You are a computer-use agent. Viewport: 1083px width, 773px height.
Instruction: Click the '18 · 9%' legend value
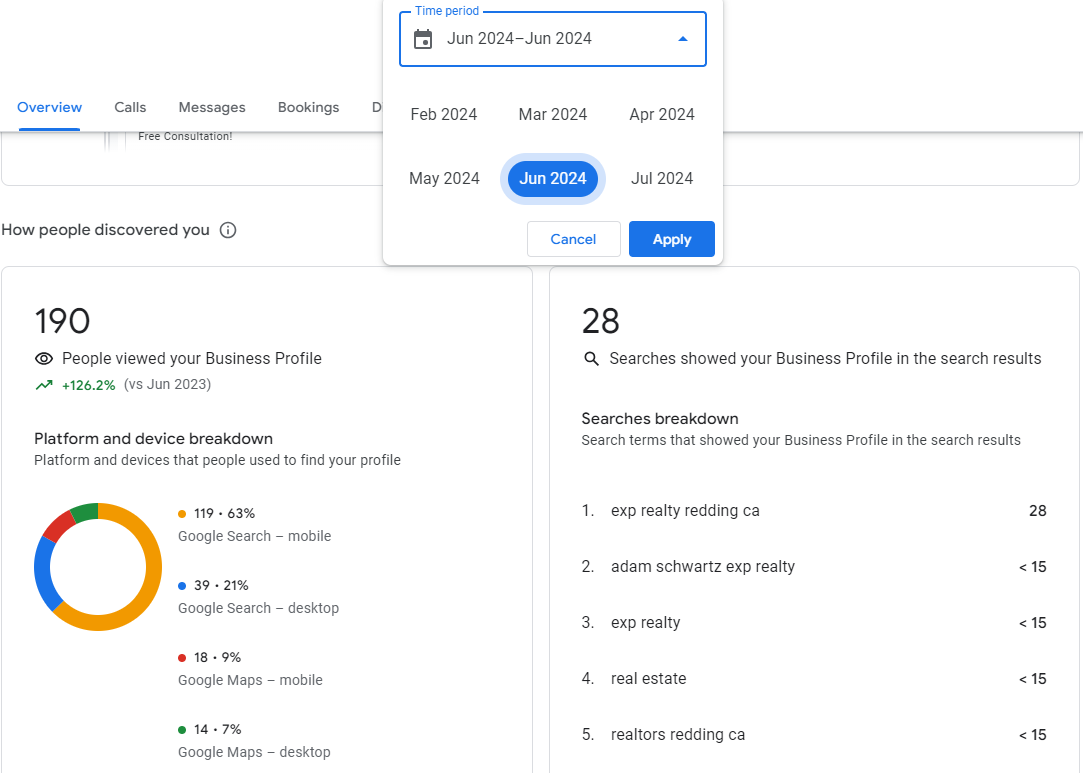pos(218,657)
